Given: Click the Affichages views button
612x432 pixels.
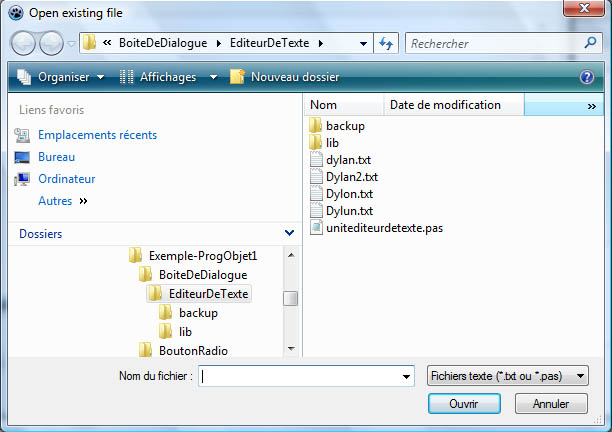Looking at the screenshot, I should pos(158,77).
